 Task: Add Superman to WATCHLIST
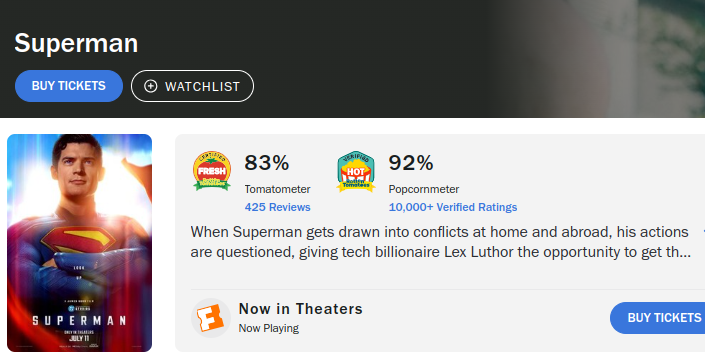tap(192, 86)
